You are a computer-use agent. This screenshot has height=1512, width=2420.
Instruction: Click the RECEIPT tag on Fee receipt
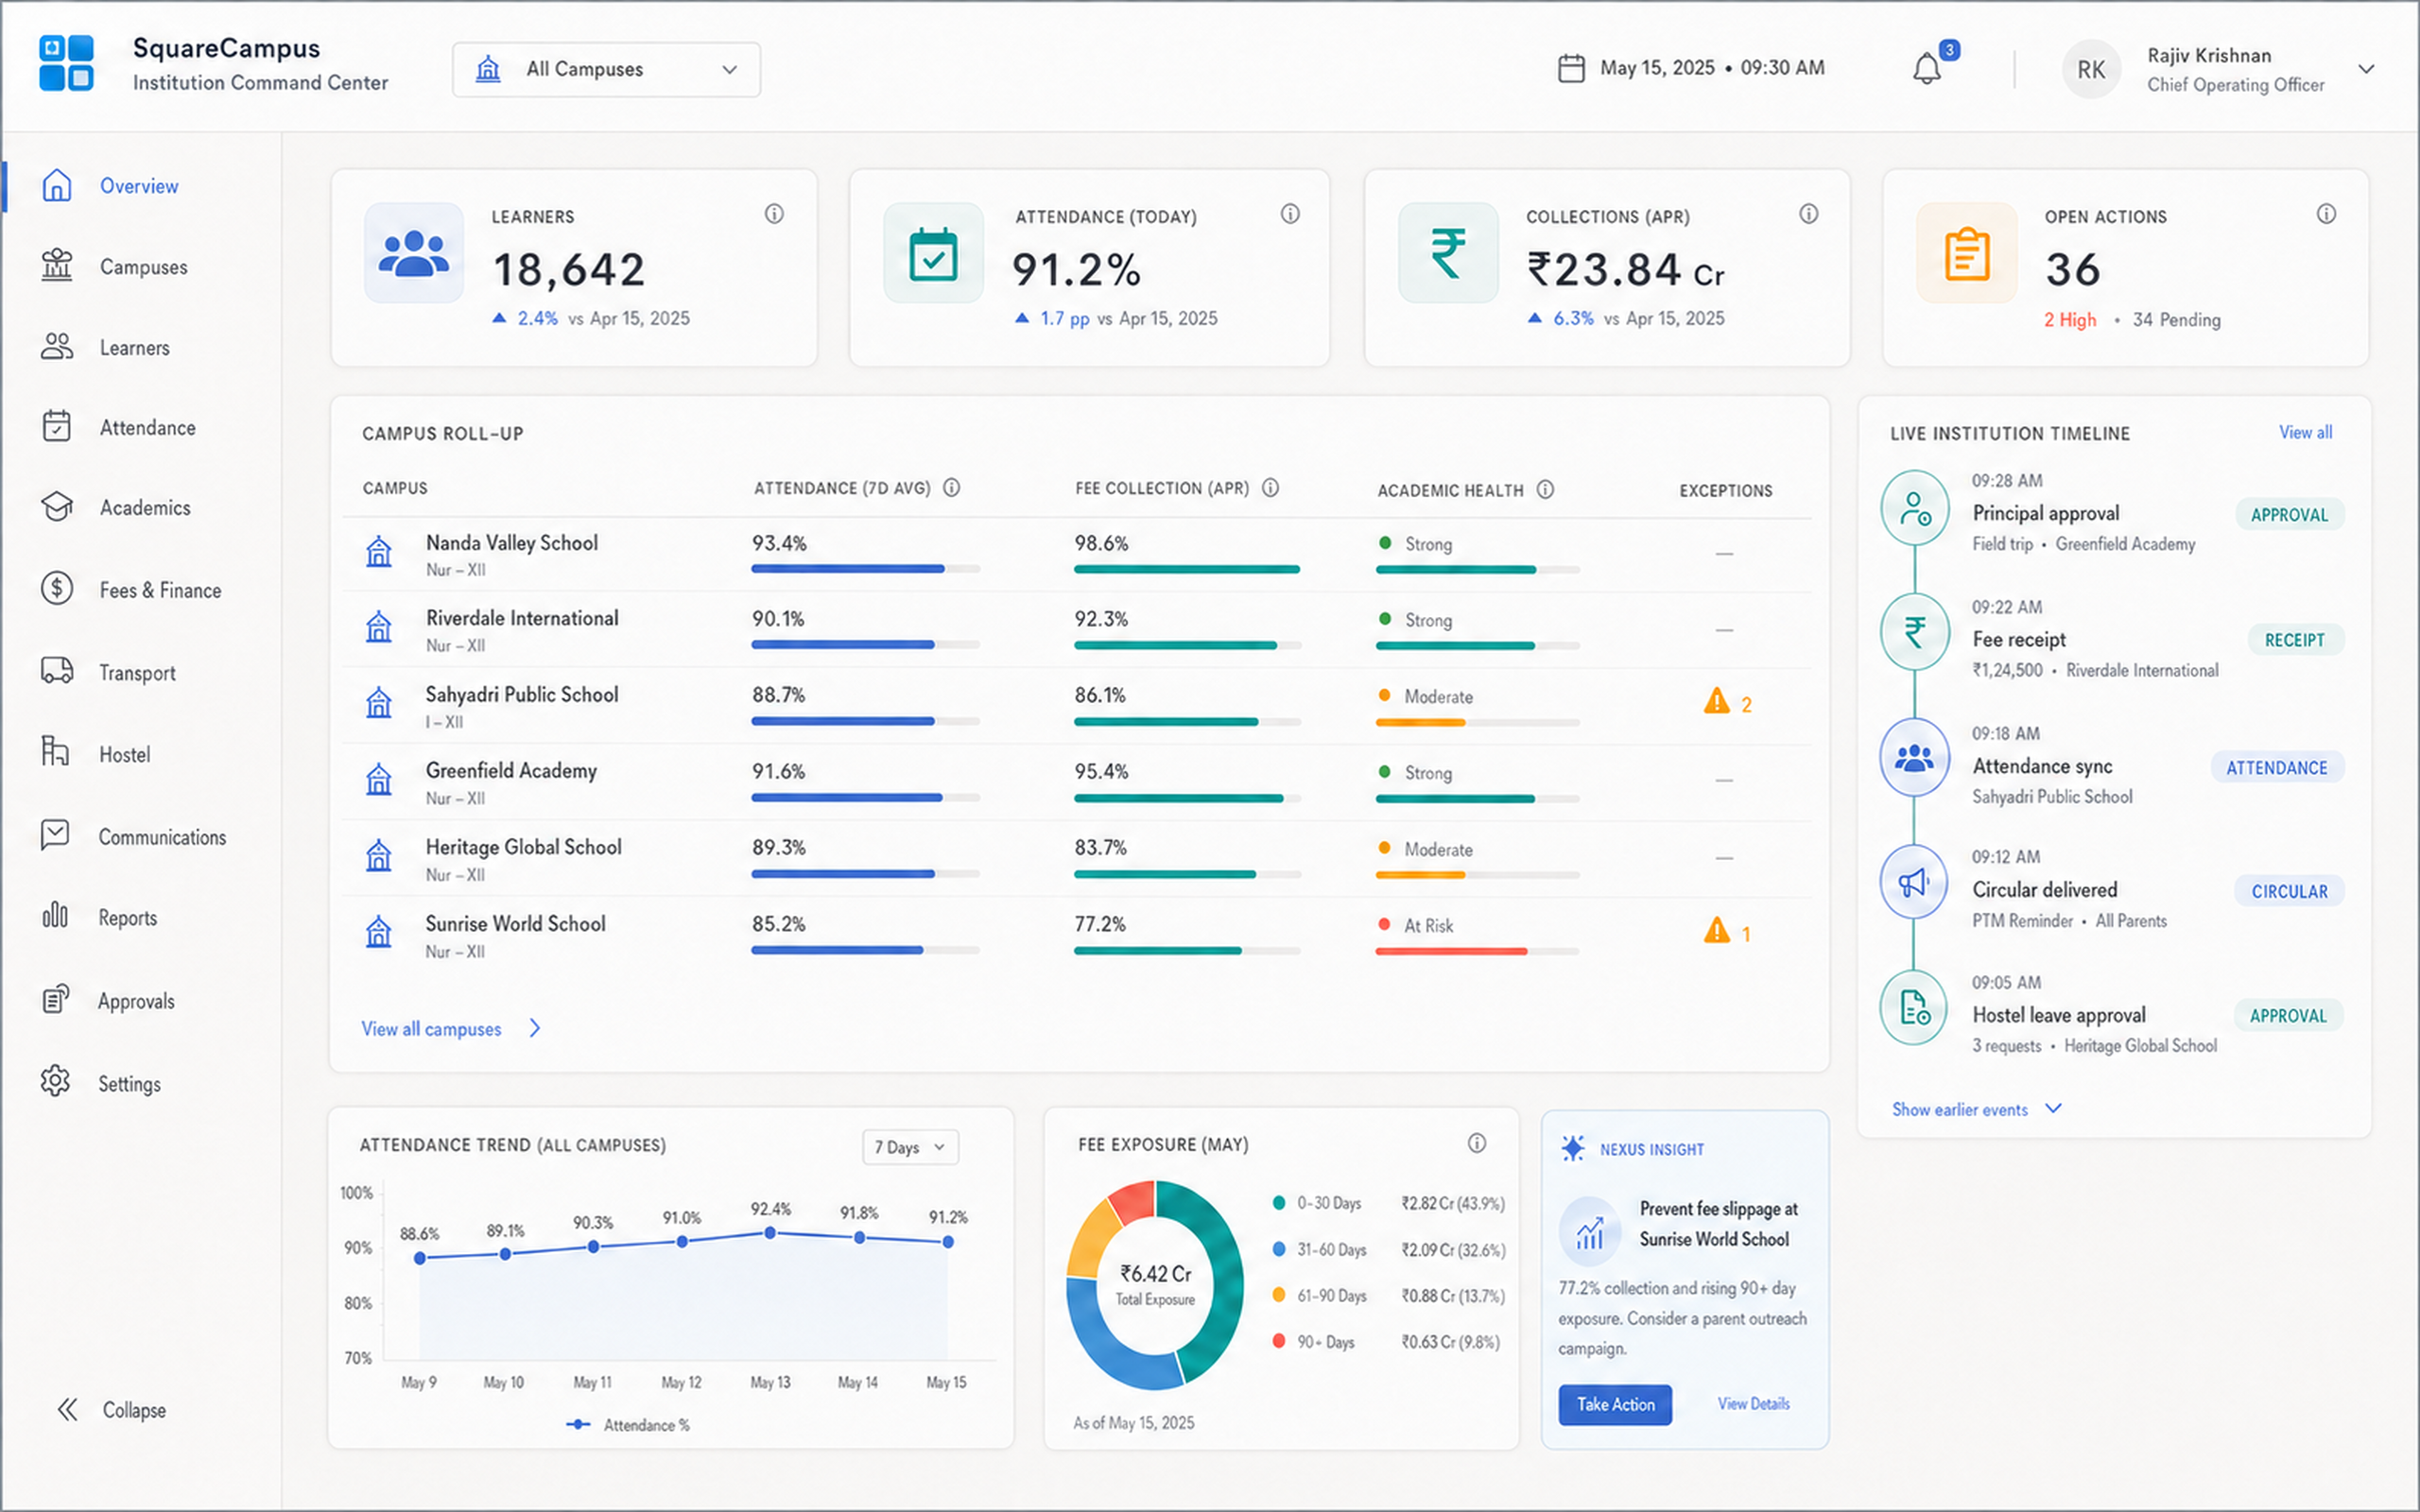click(2295, 640)
